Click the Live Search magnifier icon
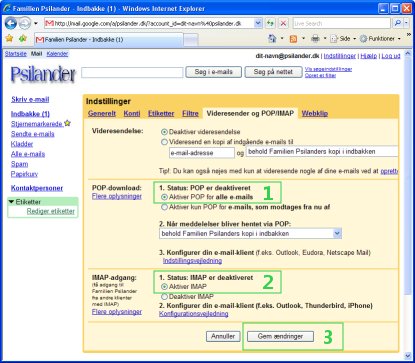The width and height of the screenshot is (415, 363). coord(397,23)
